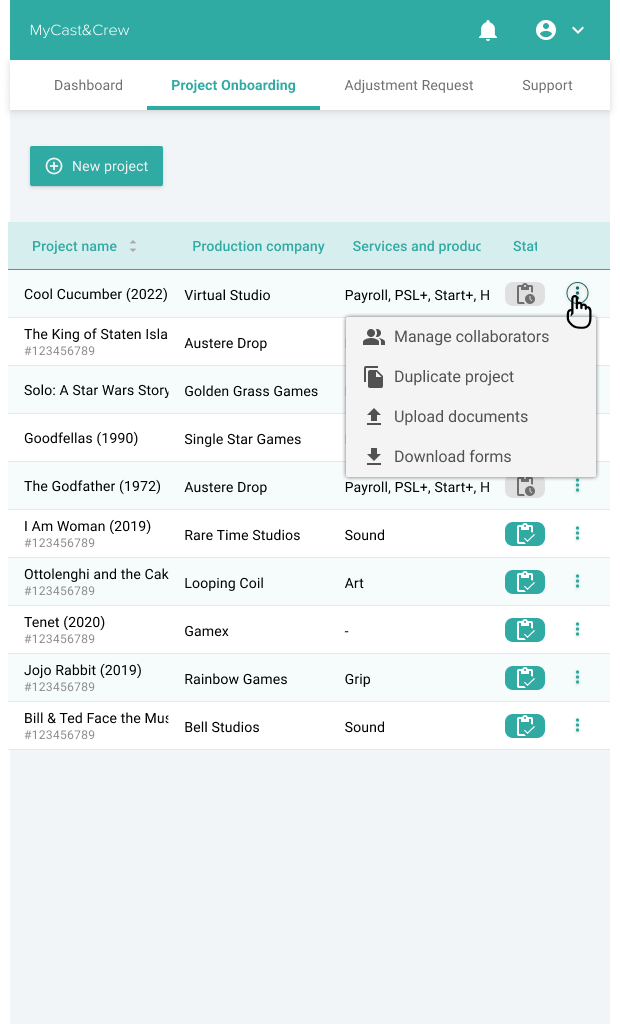Click the Grip service cell

[x=357, y=679]
